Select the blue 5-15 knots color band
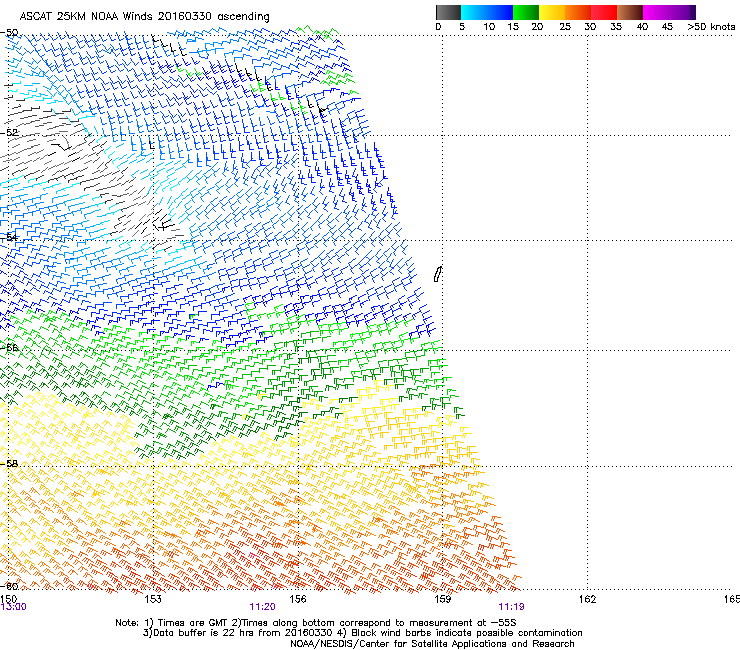 pyautogui.click(x=487, y=12)
